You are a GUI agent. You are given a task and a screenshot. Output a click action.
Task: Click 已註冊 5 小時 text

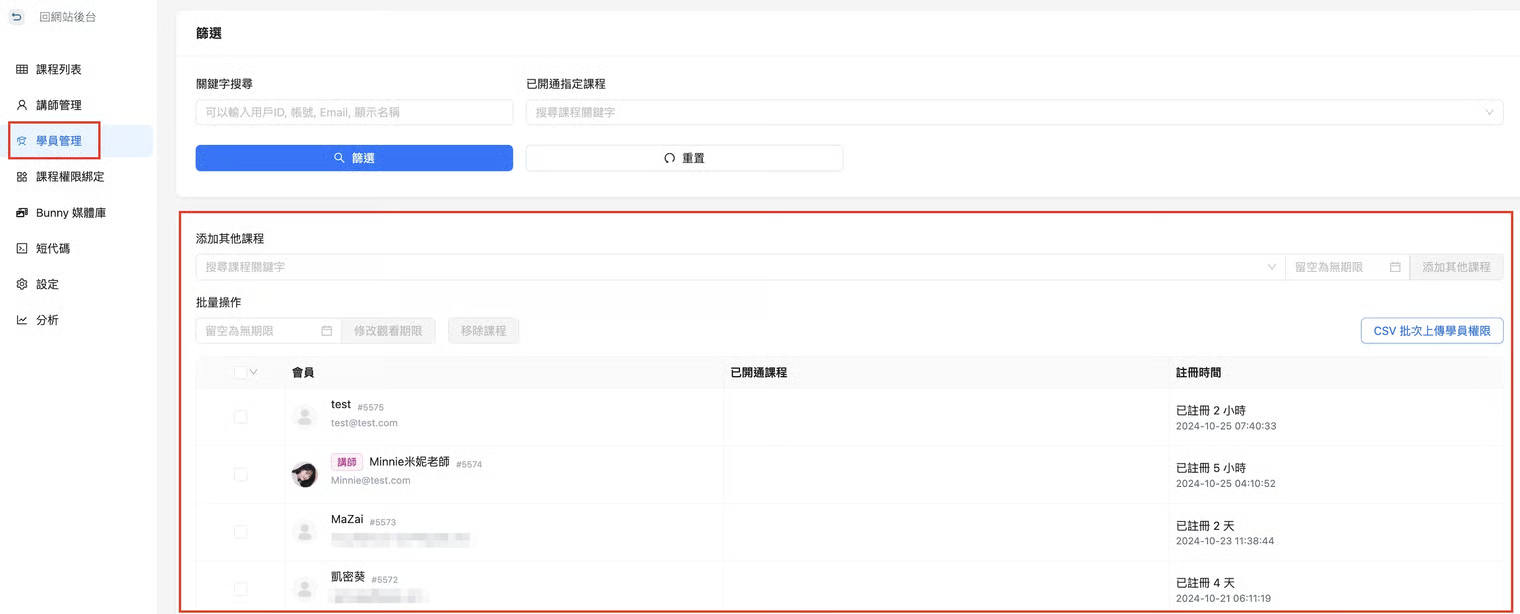pos(1211,468)
